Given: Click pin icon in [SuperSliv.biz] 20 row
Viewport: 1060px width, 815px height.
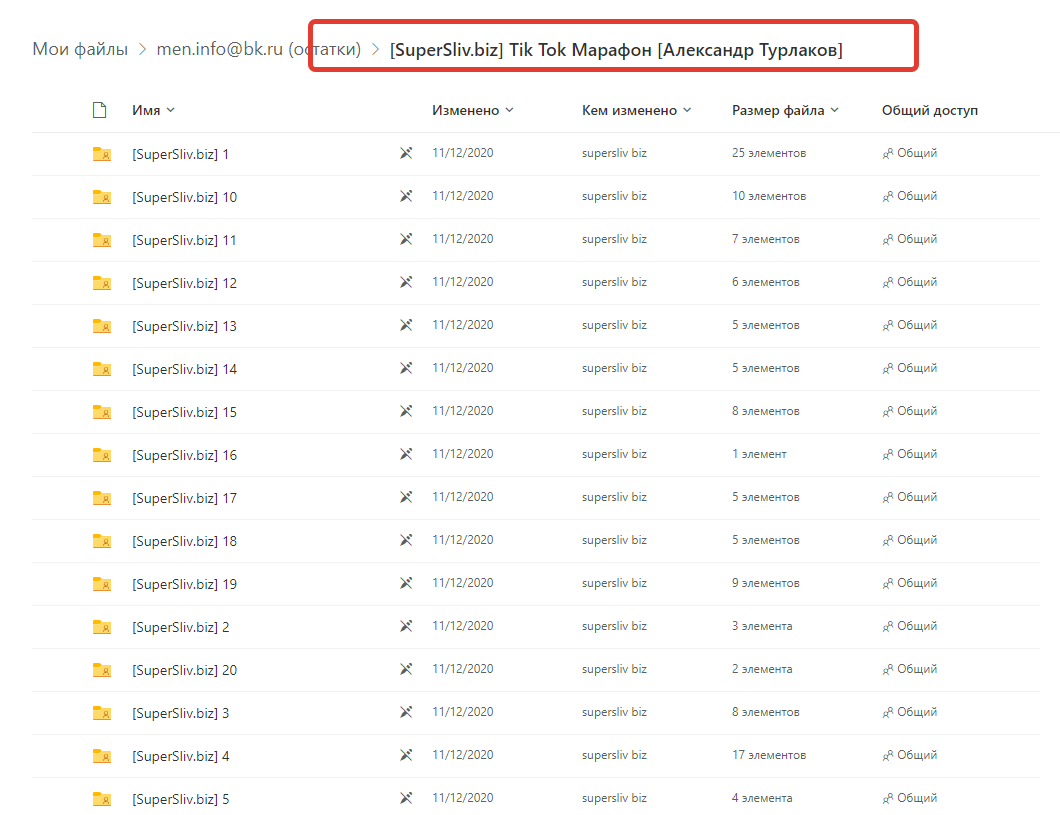Looking at the screenshot, I should point(406,669).
